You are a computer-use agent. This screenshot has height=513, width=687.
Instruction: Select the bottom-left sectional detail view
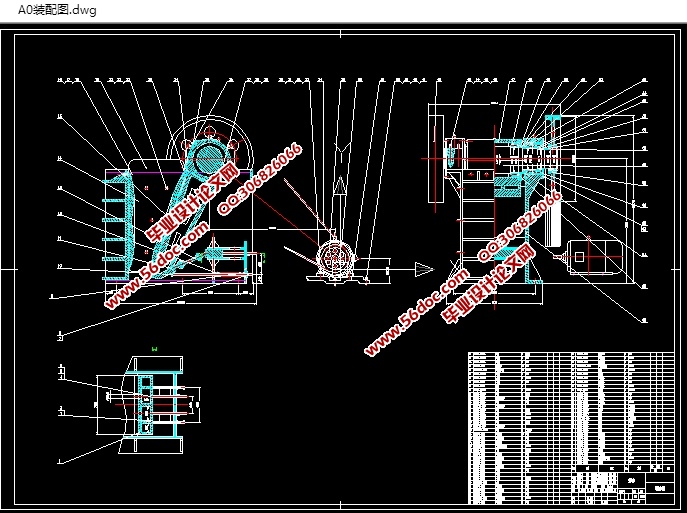point(150,405)
